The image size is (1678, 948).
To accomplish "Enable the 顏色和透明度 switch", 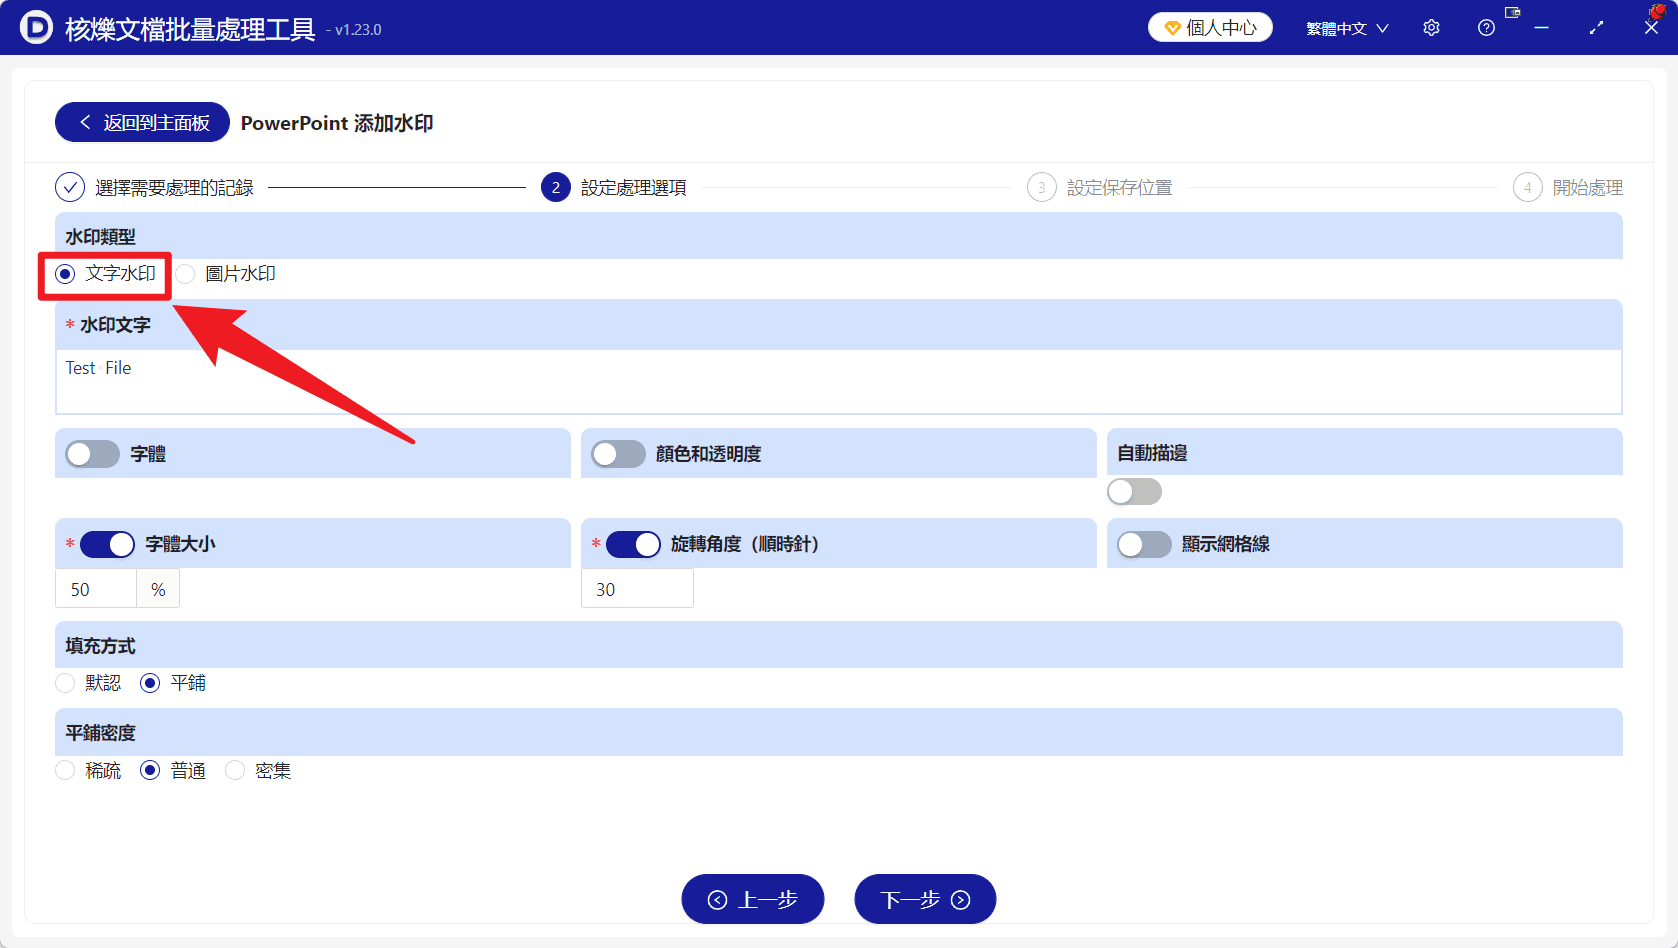I will (x=618, y=454).
